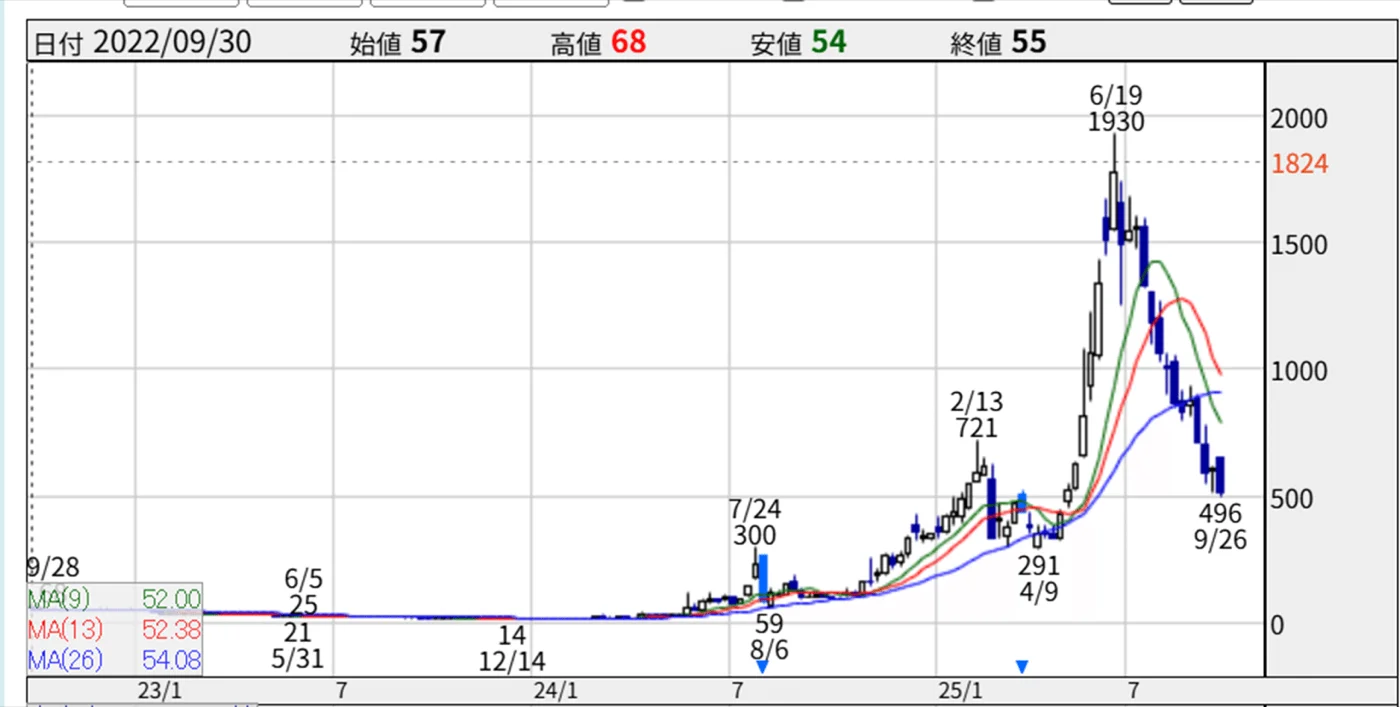1400x707 pixels.
Task: Click the 1500 price axis label
Action: click(x=1300, y=245)
